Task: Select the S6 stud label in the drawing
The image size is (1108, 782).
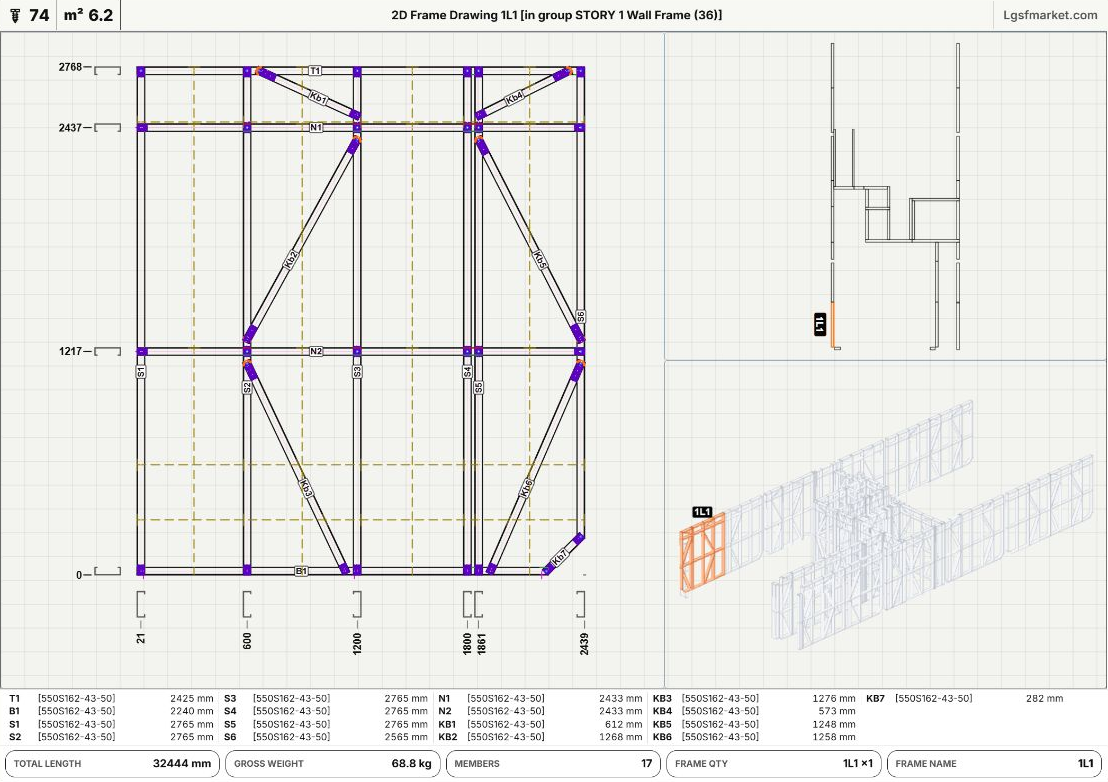Action: pyautogui.click(x=580, y=316)
